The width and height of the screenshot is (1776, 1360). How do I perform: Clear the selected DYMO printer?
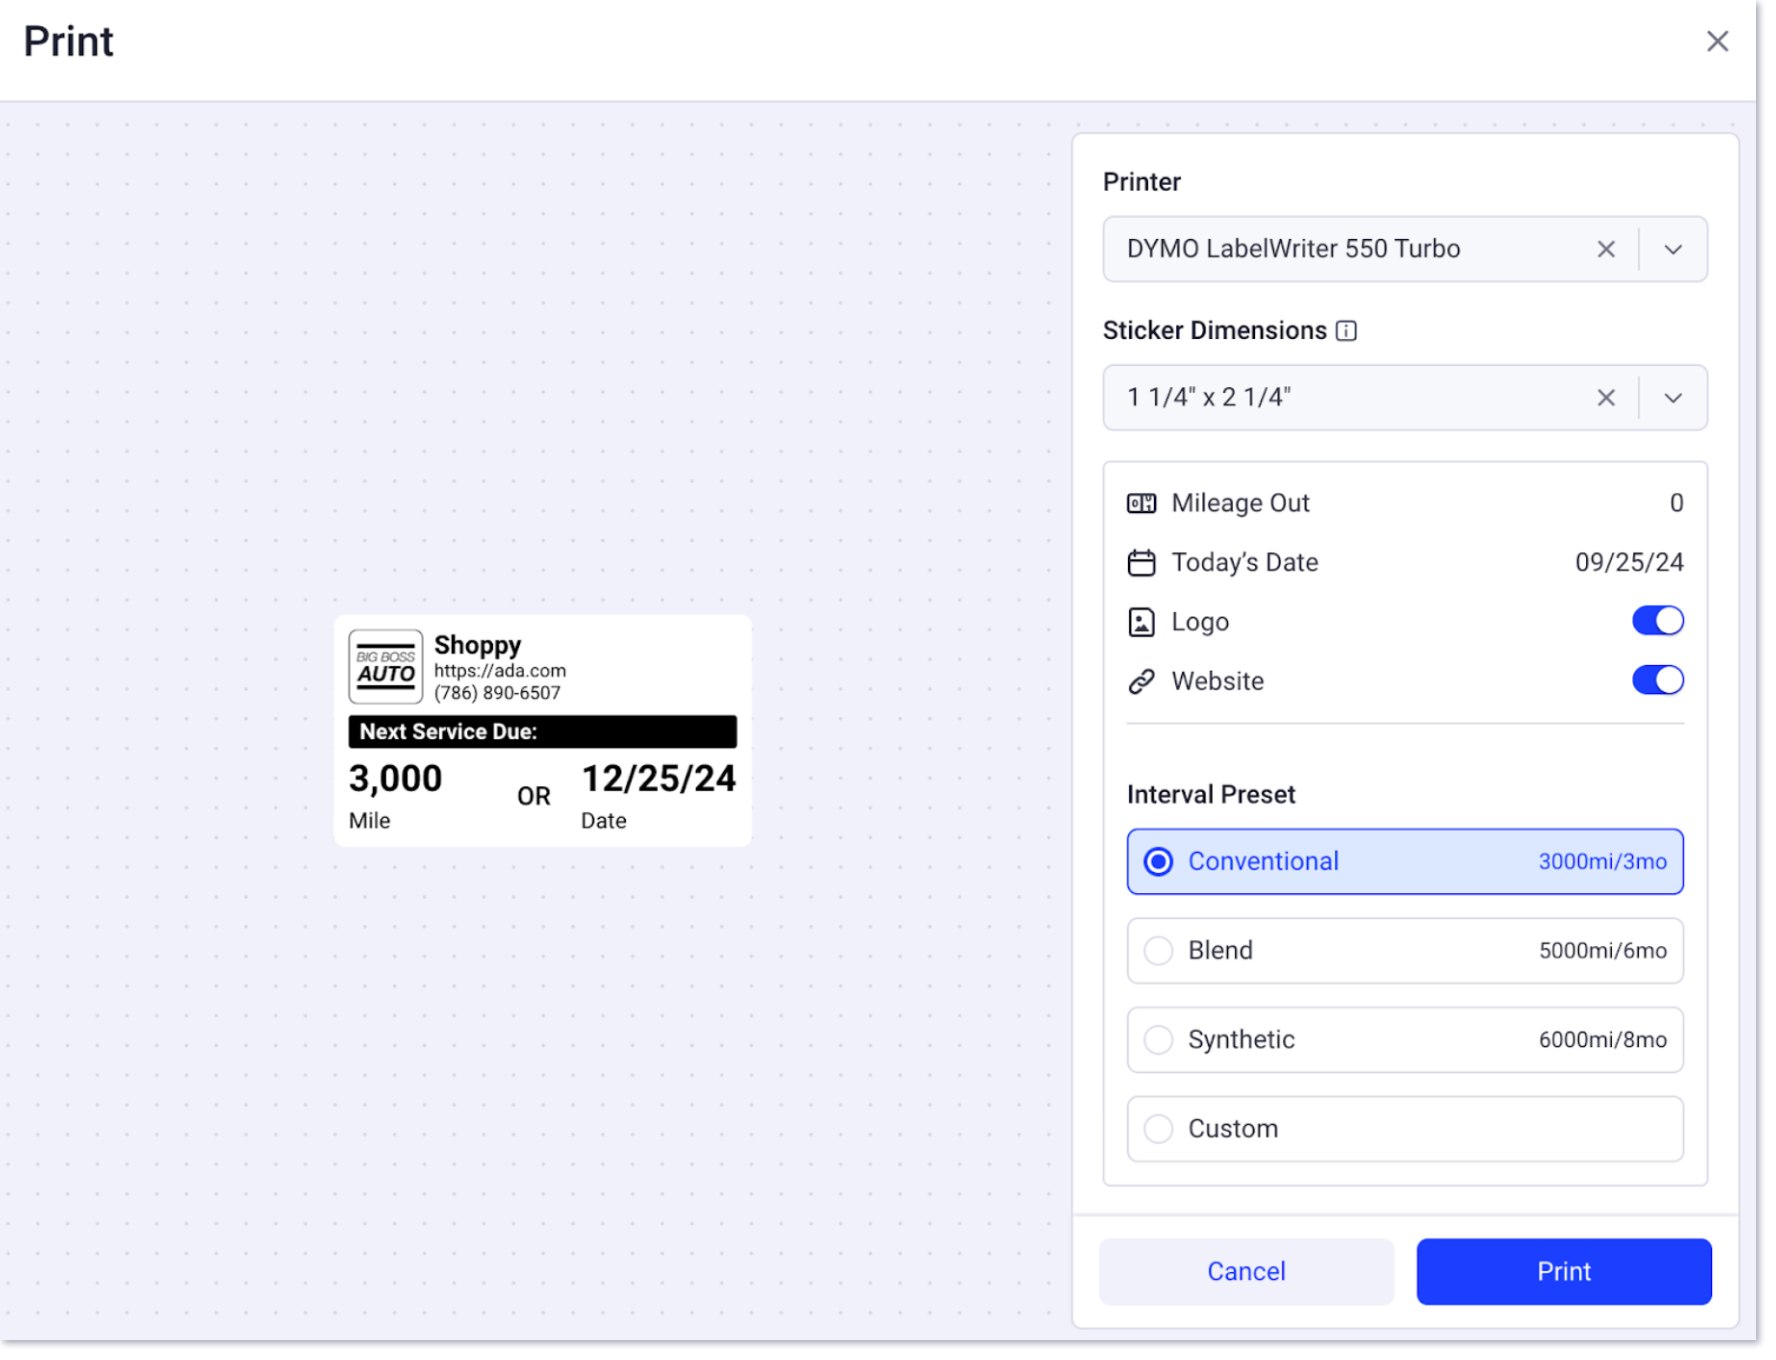click(1606, 249)
